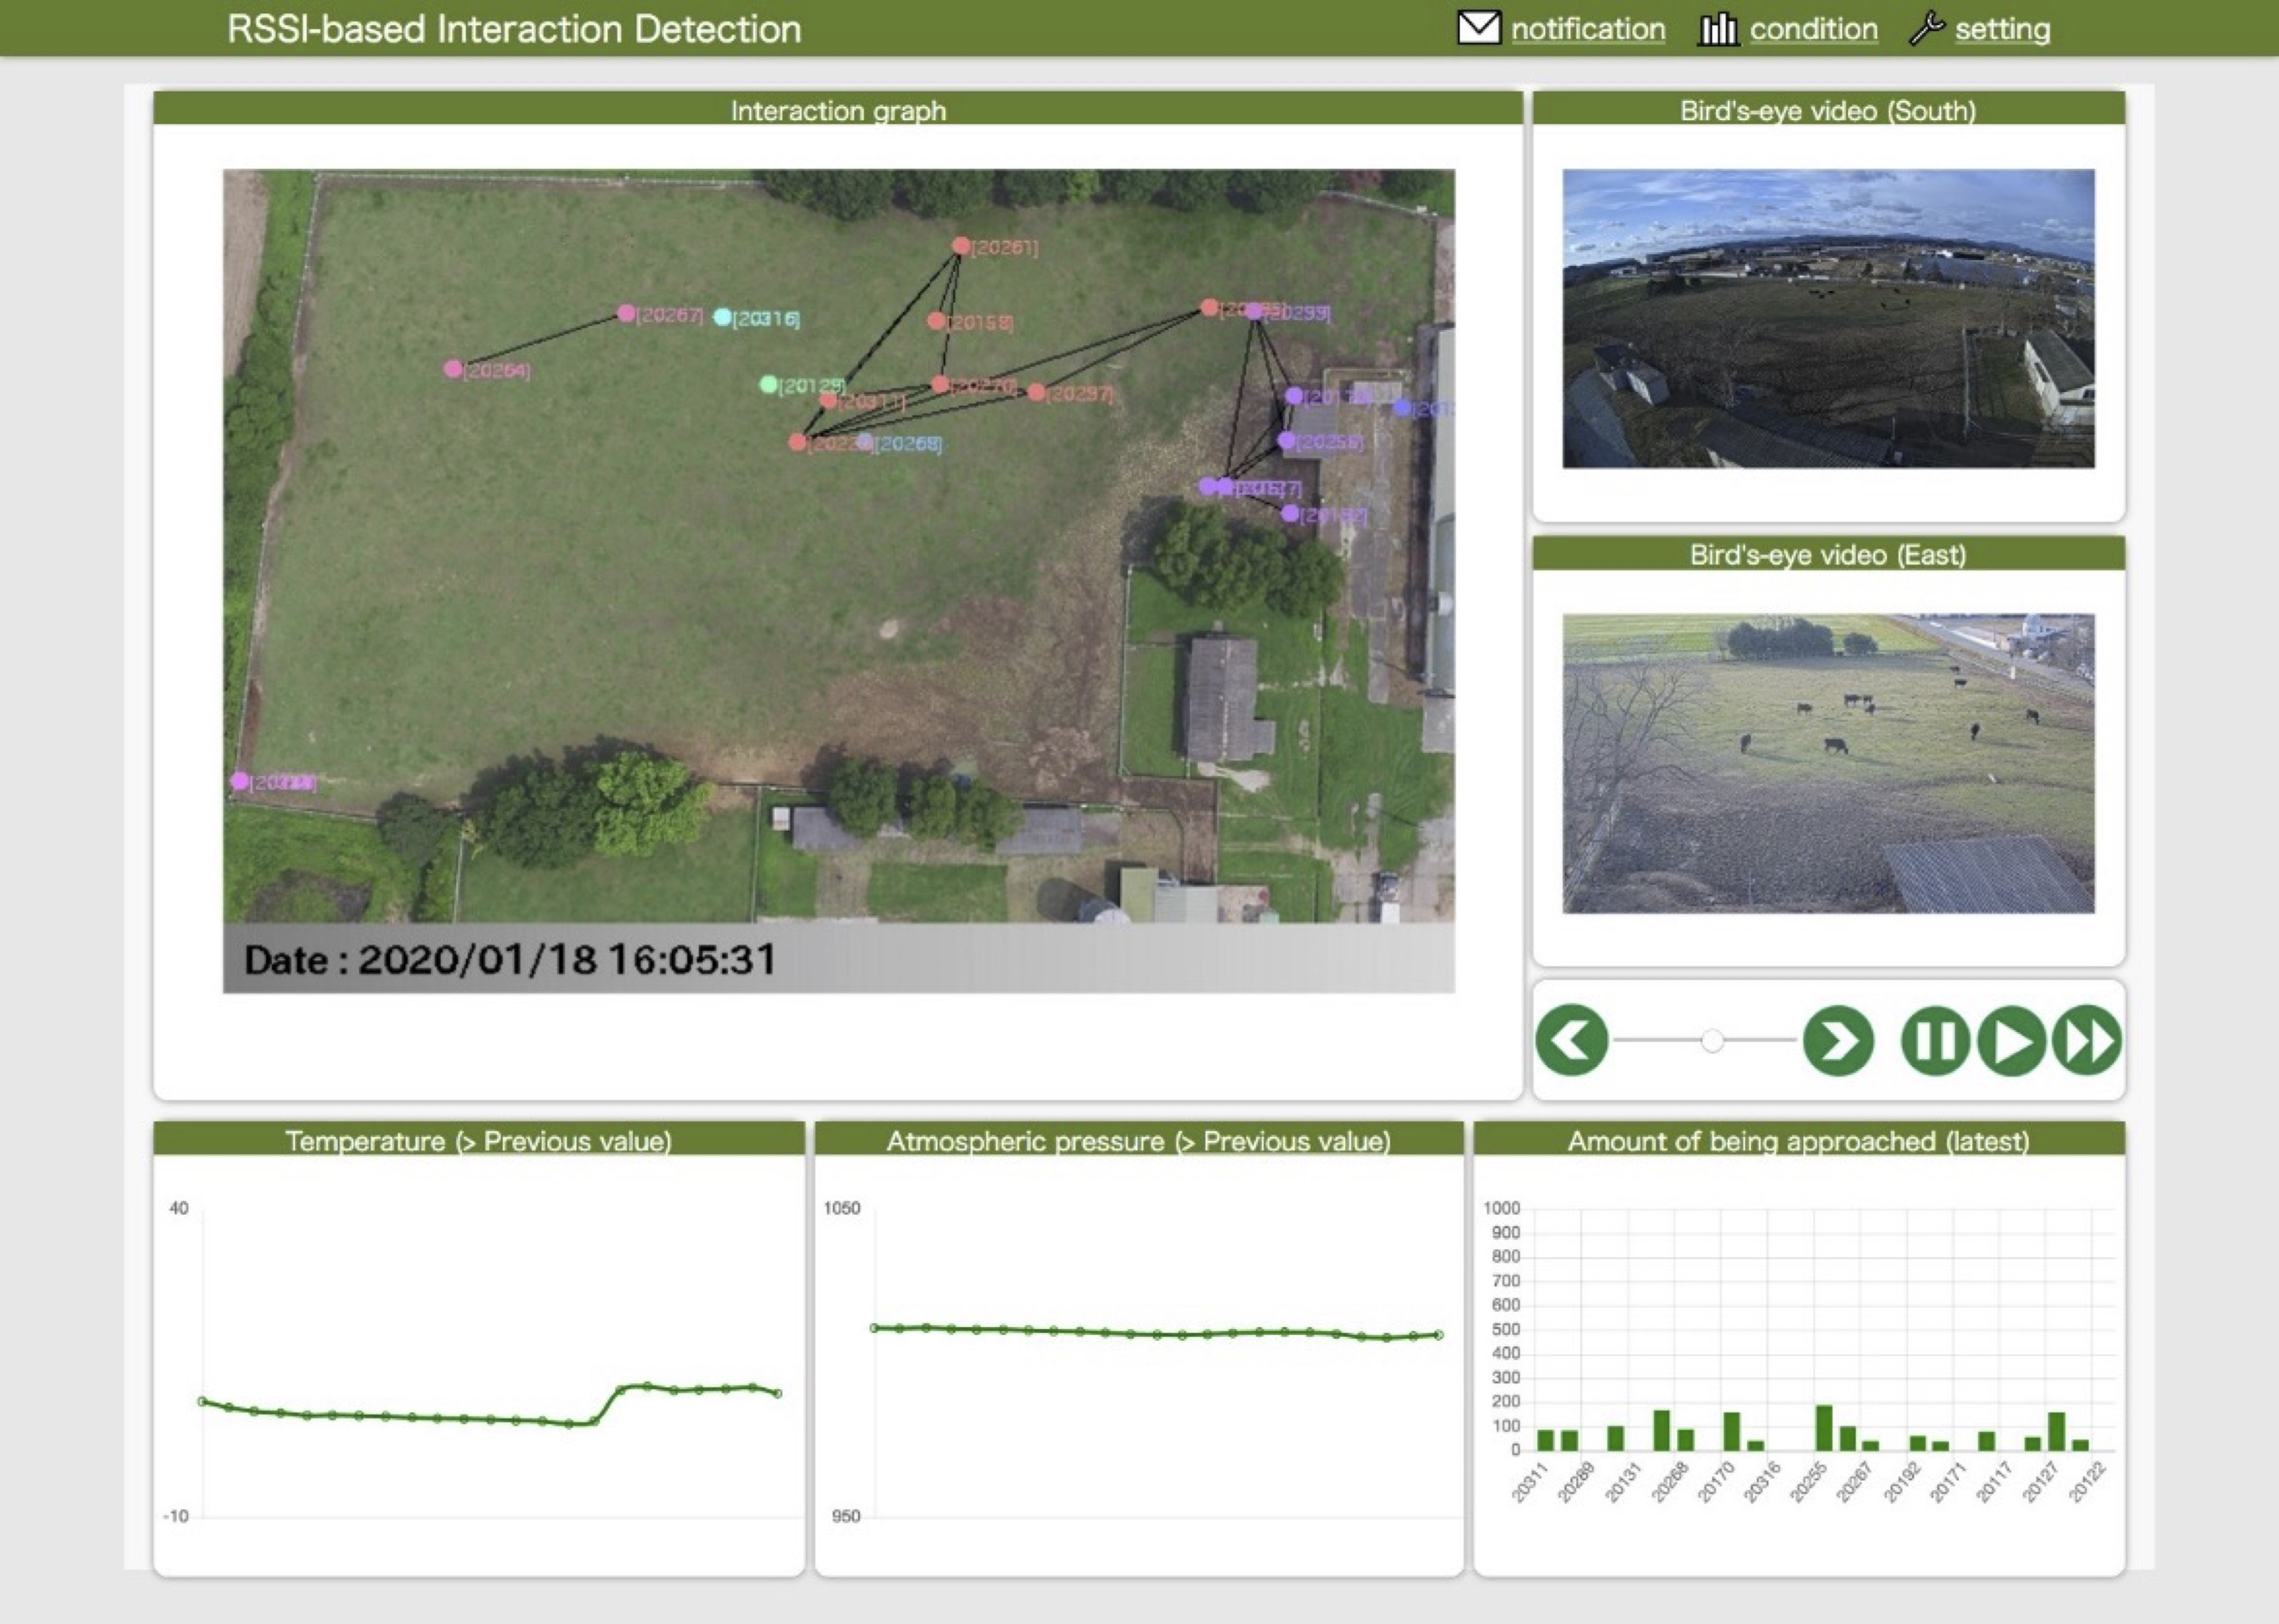Click the Date 2020/01/18 16:05:31 timestamp

pos(510,959)
